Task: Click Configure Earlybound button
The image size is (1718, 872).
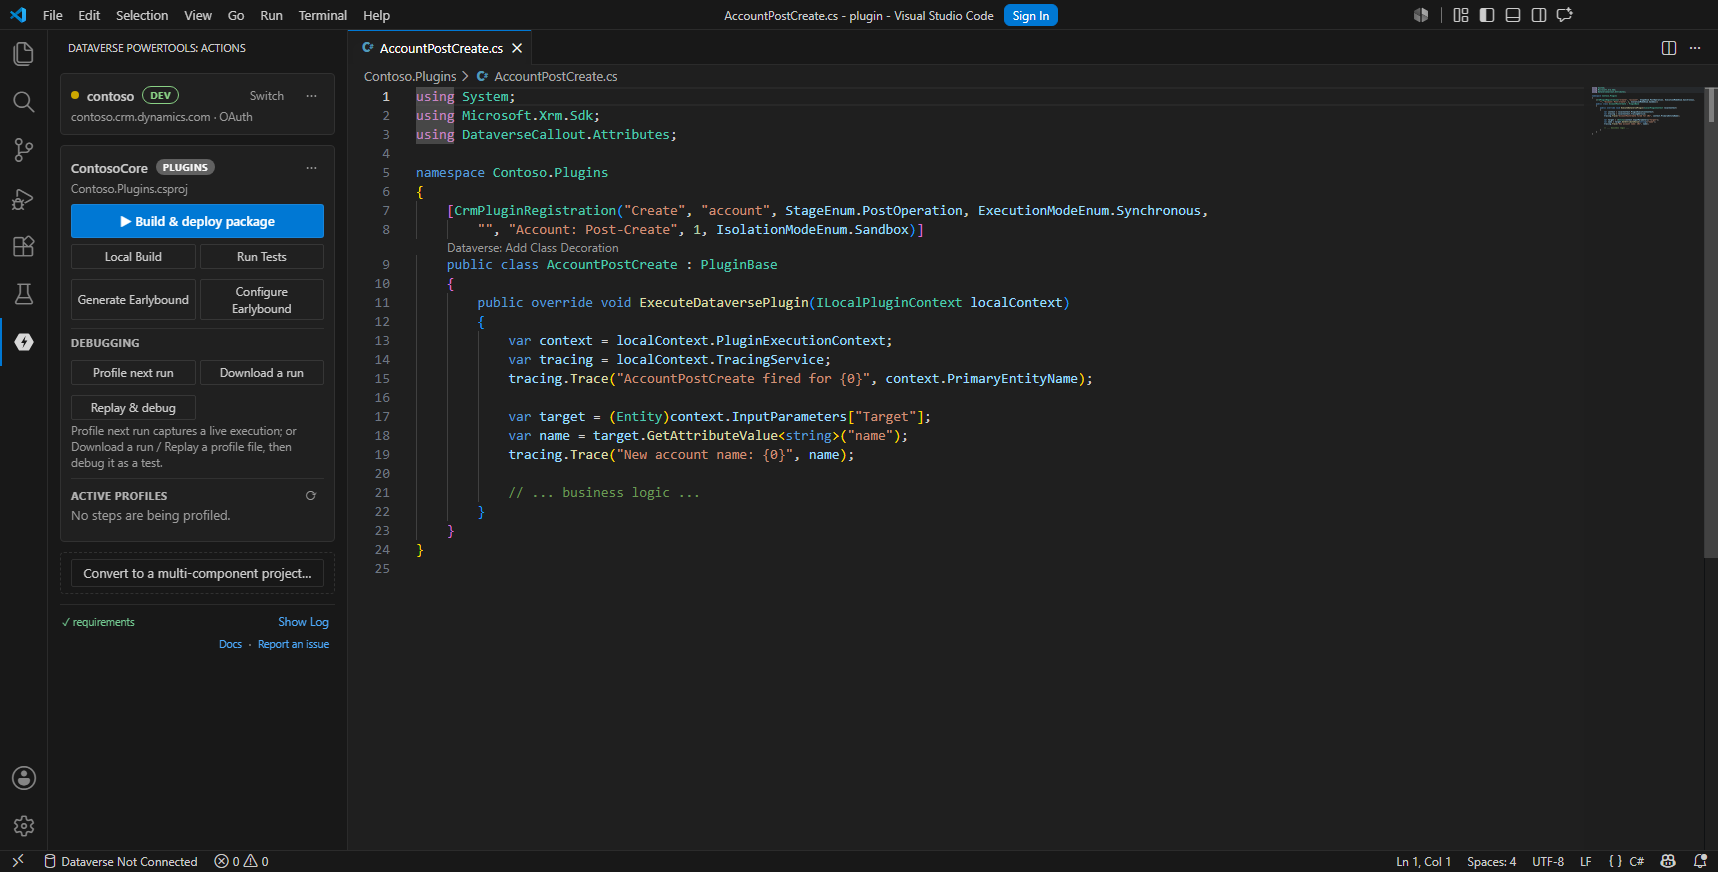Action: point(262,300)
